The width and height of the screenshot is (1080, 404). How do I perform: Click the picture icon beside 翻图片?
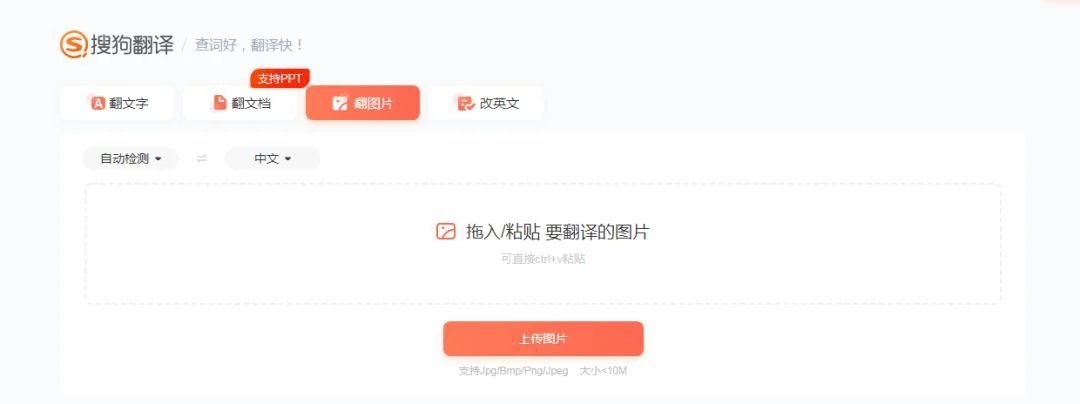(340, 103)
